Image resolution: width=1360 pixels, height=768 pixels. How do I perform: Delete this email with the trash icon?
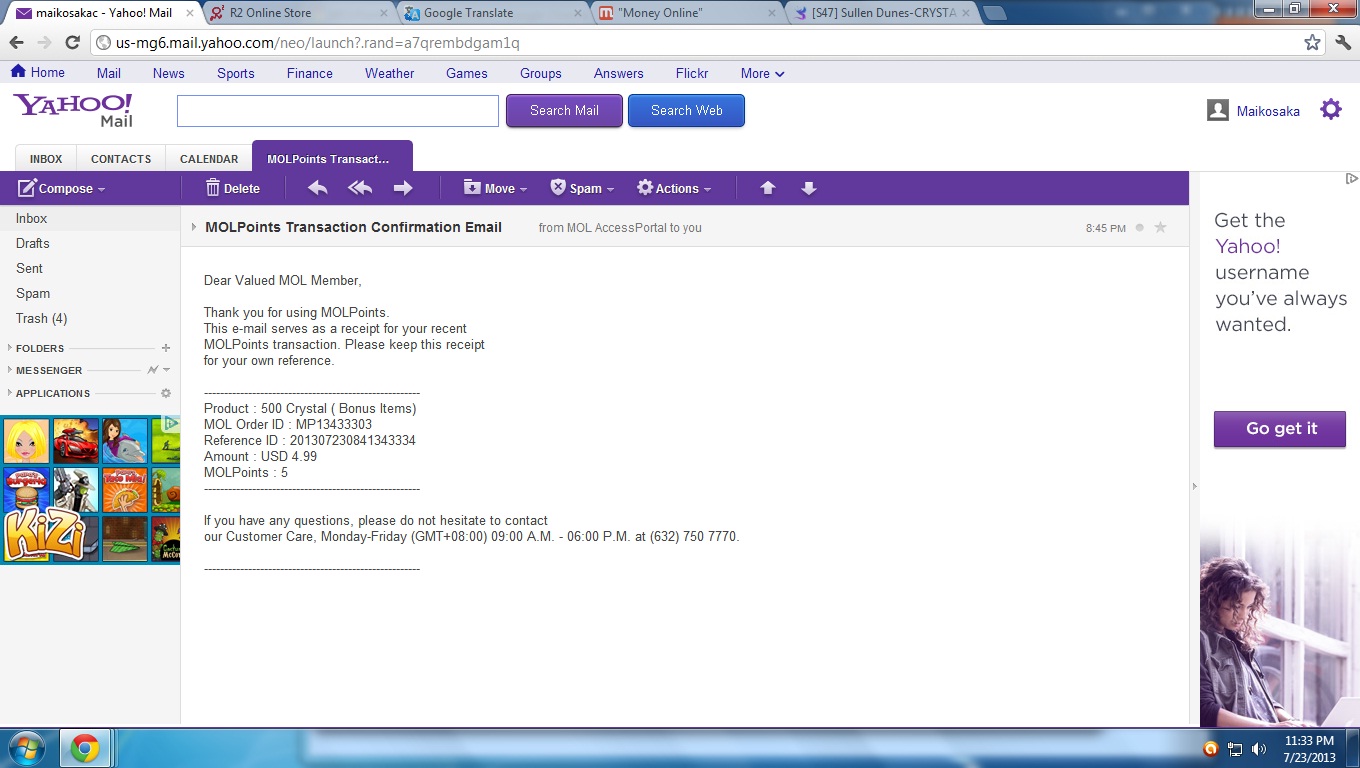[x=232, y=188]
